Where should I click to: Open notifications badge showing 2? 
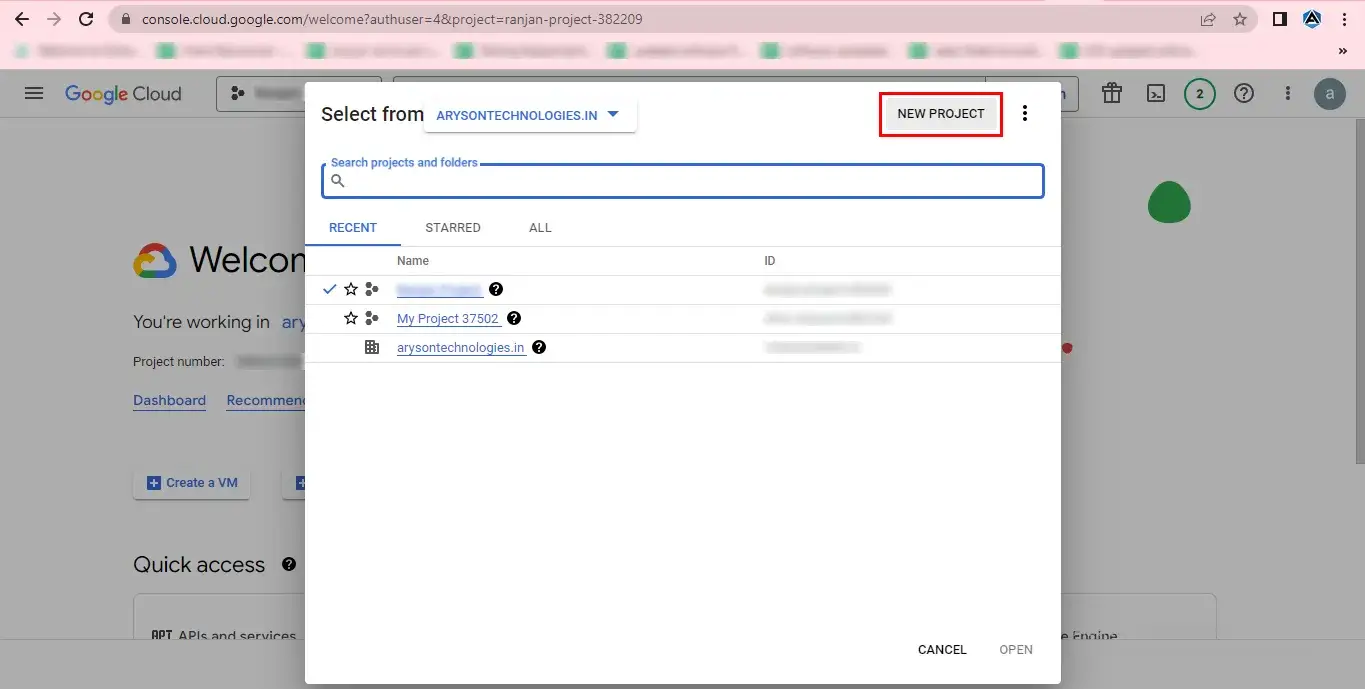1199,94
